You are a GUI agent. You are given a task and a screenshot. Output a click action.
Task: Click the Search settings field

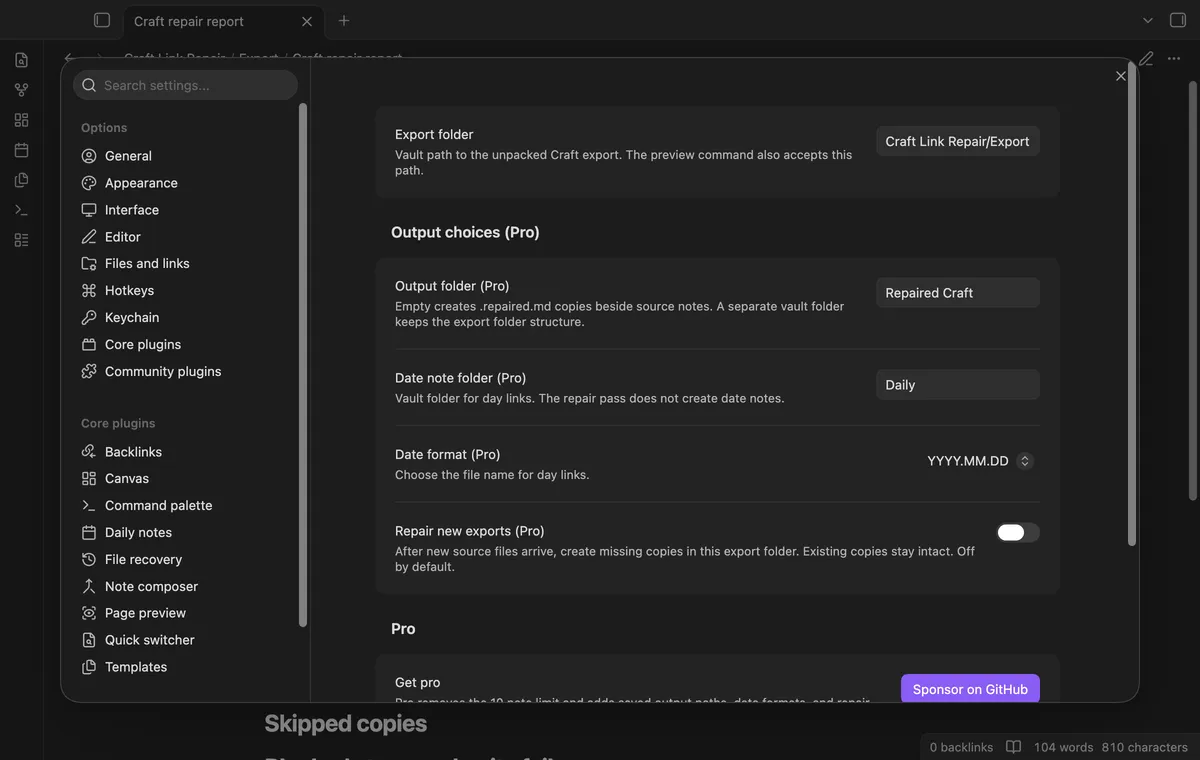tap(185, 85)
